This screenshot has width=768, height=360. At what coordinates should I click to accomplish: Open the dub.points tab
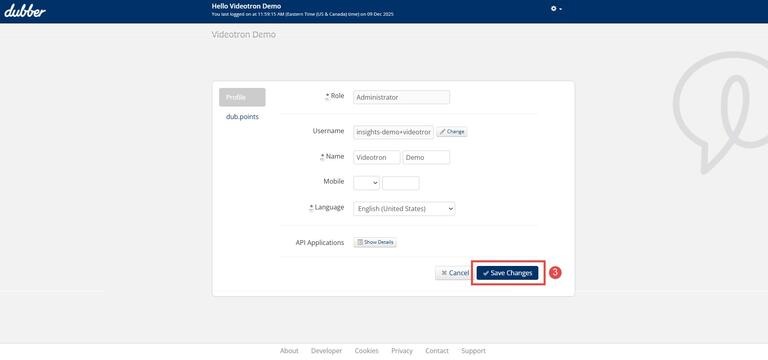pyautogui.click(x=242, y=117)
